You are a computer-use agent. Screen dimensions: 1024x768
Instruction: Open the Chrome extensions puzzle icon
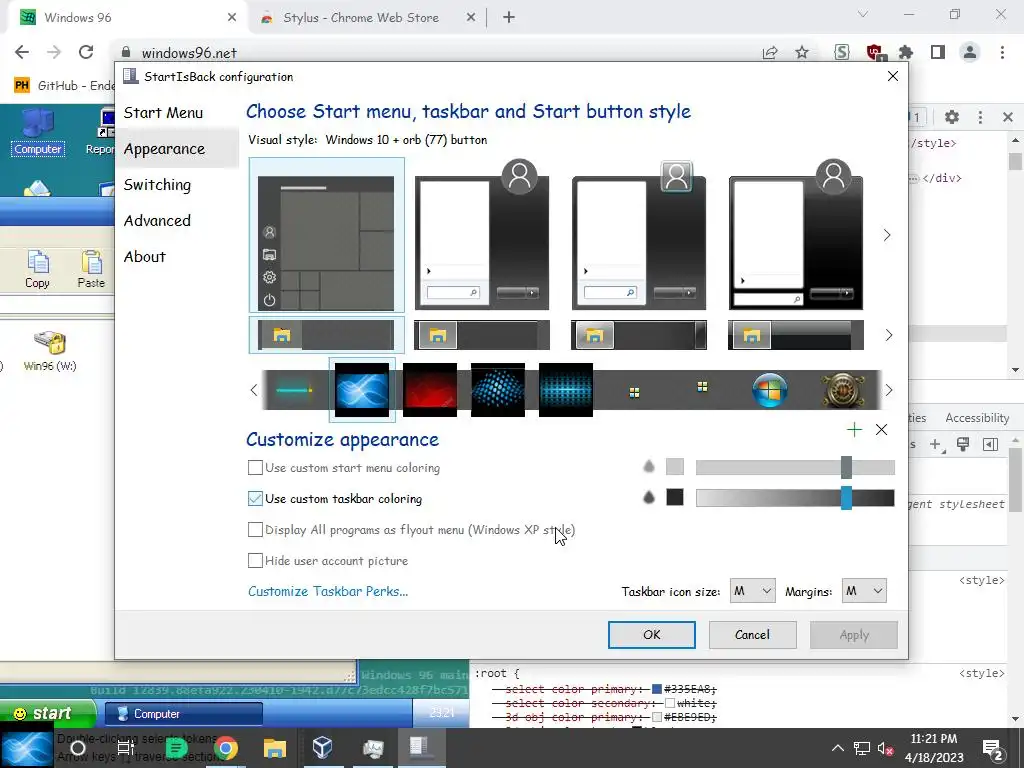pos(906,52)
